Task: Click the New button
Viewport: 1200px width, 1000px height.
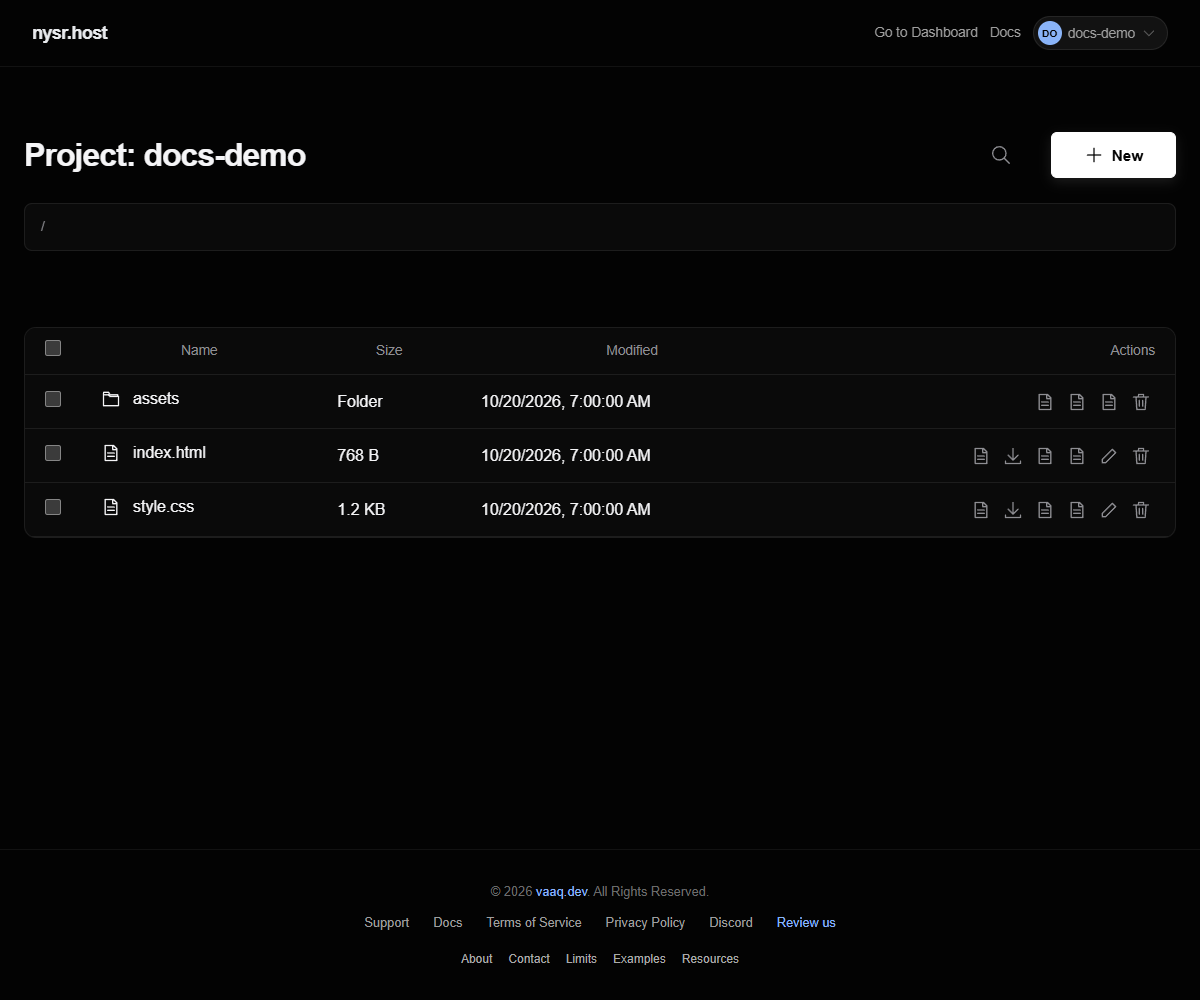Action: [1113, 155]
